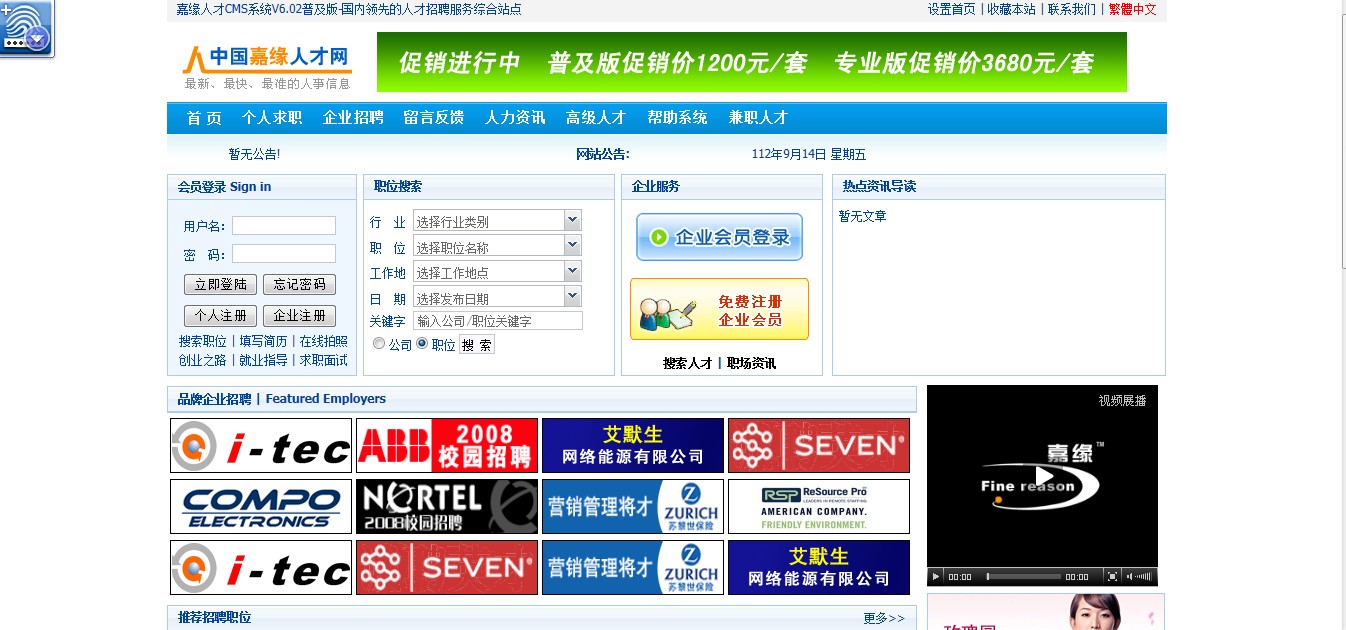Open the ZURICH logo in the bottom row
1346x630 pixels.
pyautogui.click(x=633, y=567)
